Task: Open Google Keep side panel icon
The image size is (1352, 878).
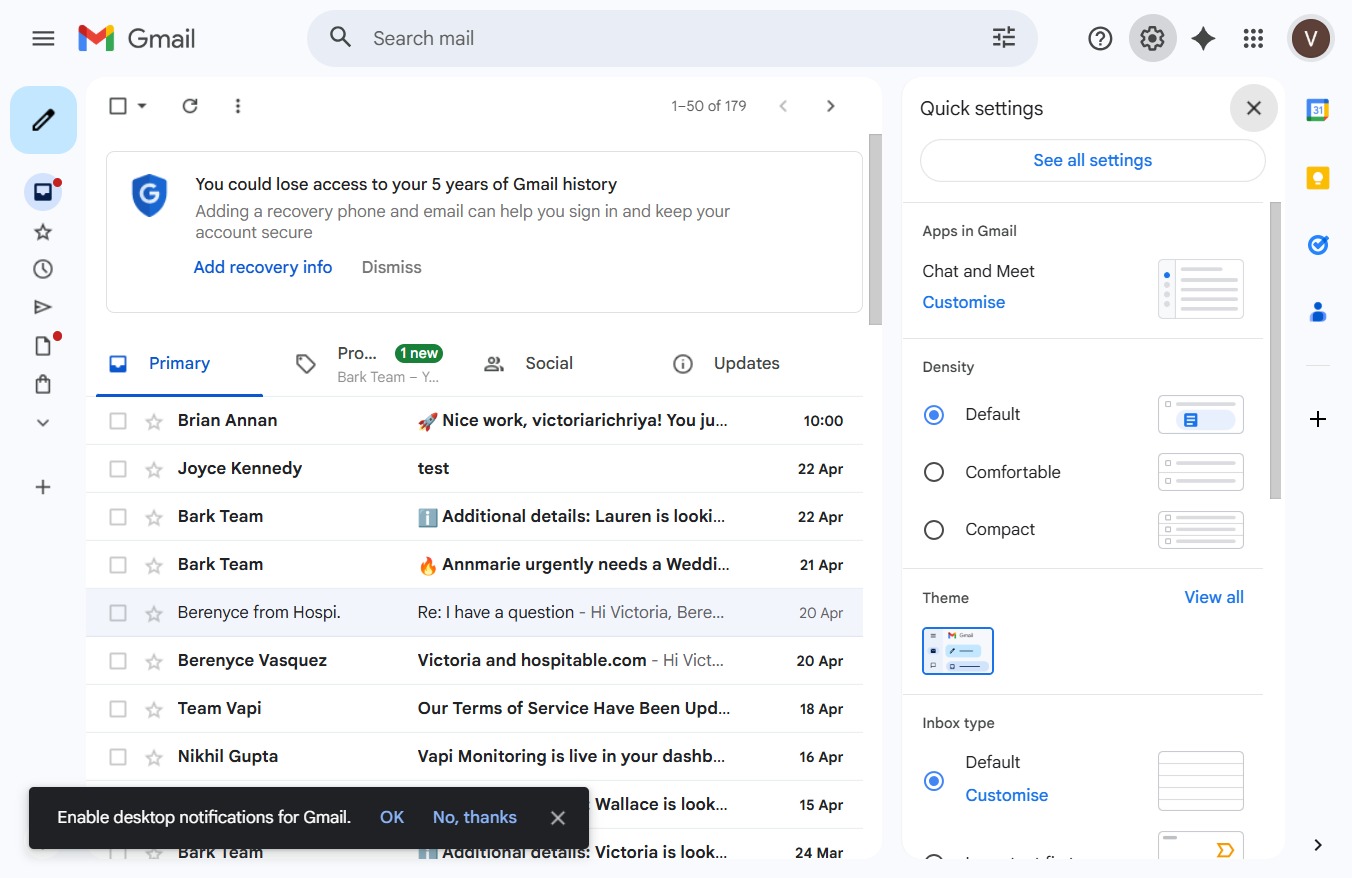Action: pyautogui.click(x=1318, y=178)
